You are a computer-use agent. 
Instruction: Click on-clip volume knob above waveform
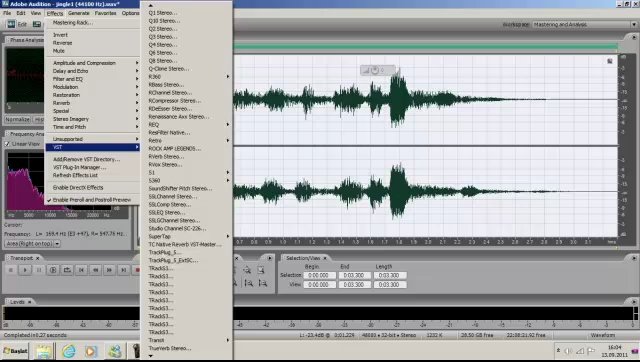click(x=375, y=70)
